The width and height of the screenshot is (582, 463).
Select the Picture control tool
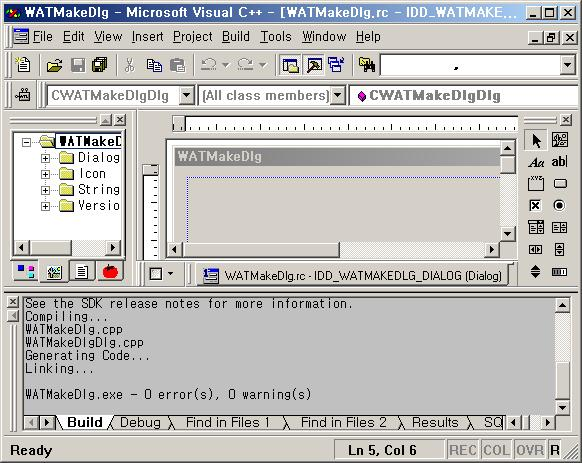pyautogui.click(x=559, y=140)
